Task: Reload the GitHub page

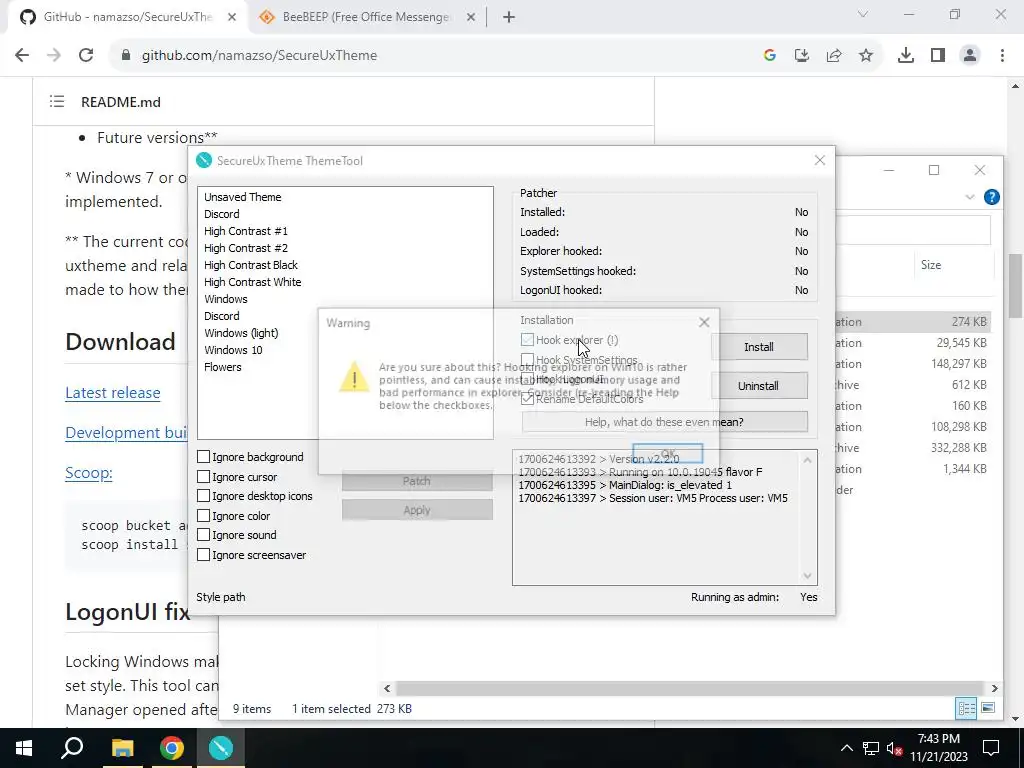Action: [x=86, y=56]
